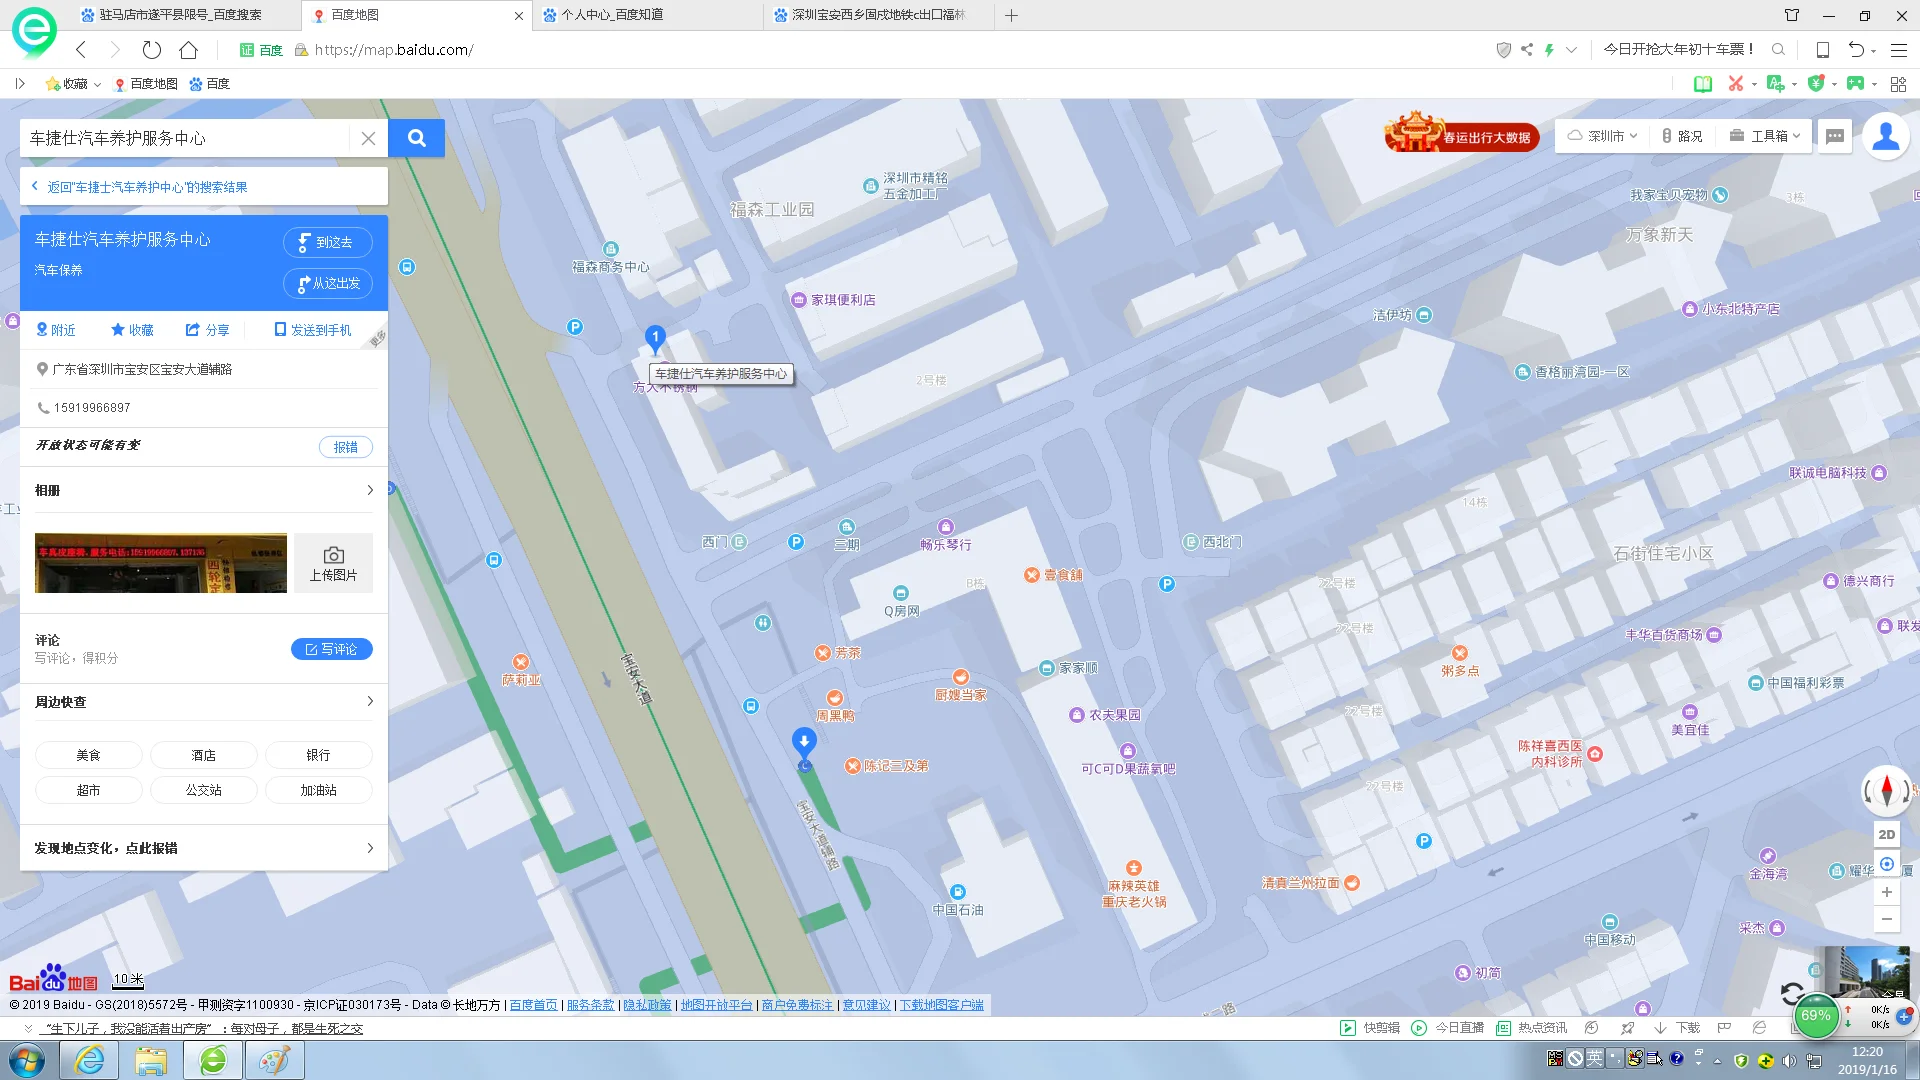Switch to 驻马店市遂平县限号 browser tab
The image size is (1920, 1080).
tap(180, 15)
